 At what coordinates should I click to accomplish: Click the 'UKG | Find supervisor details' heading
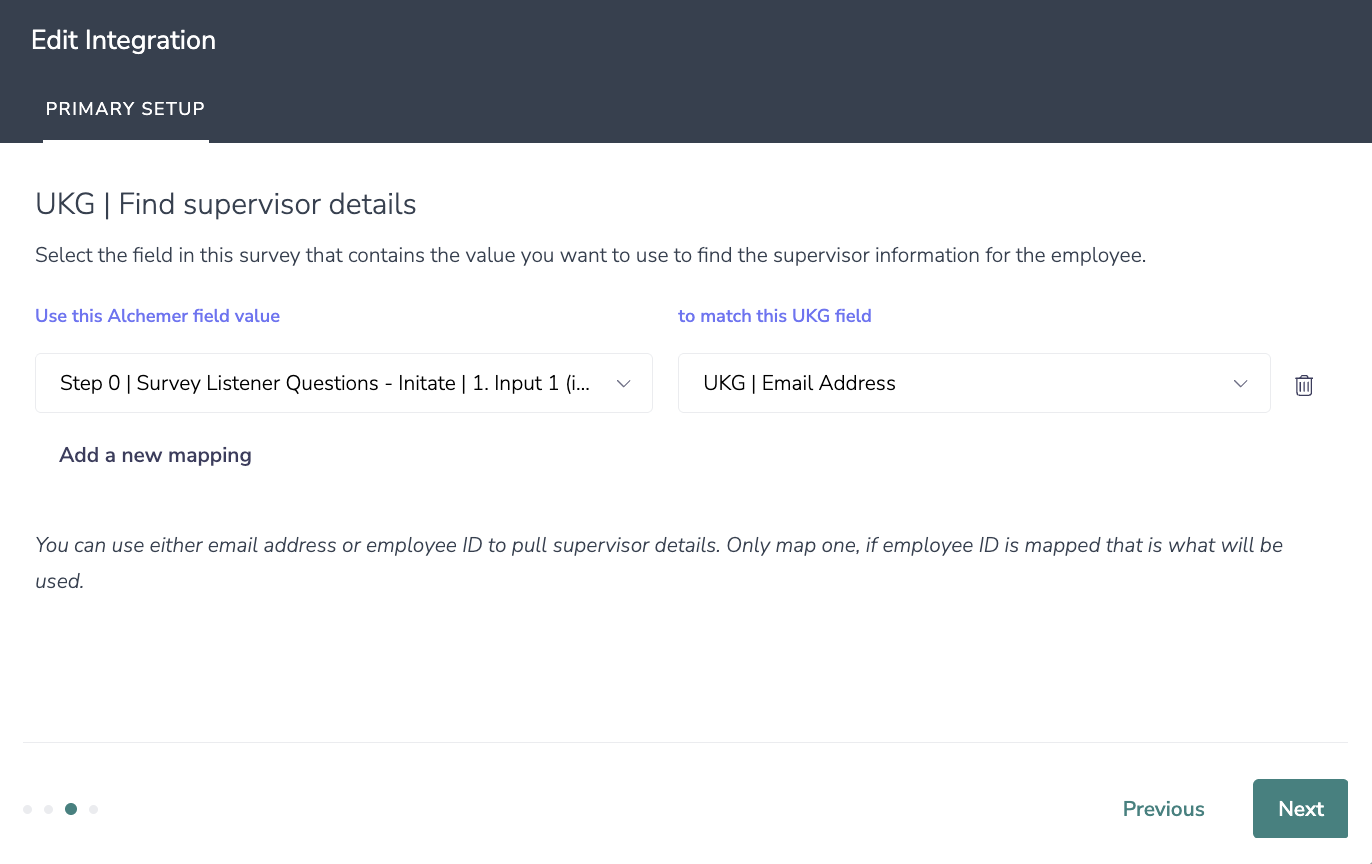click(226, 204)
